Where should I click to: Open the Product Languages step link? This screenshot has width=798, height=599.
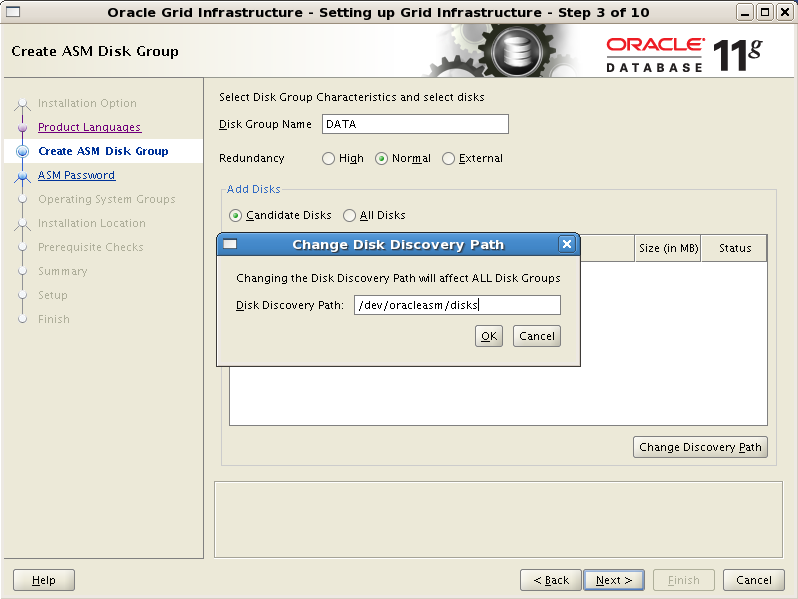pos(90,127)
